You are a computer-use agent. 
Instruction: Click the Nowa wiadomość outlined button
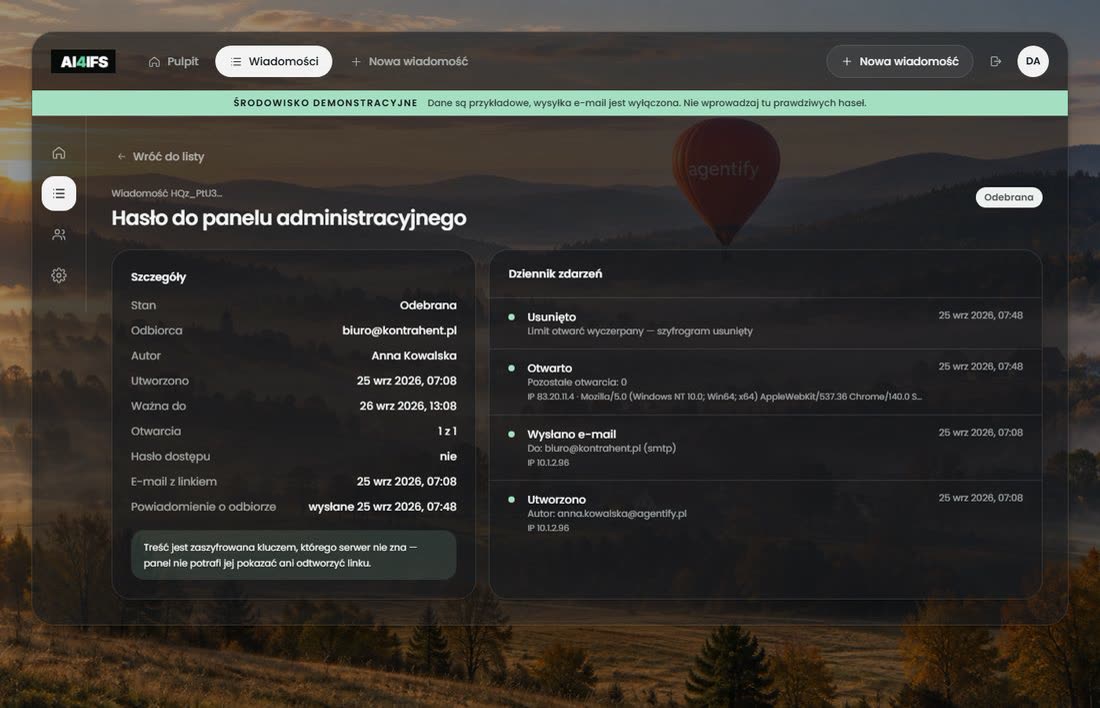click(x=899, y=62)
